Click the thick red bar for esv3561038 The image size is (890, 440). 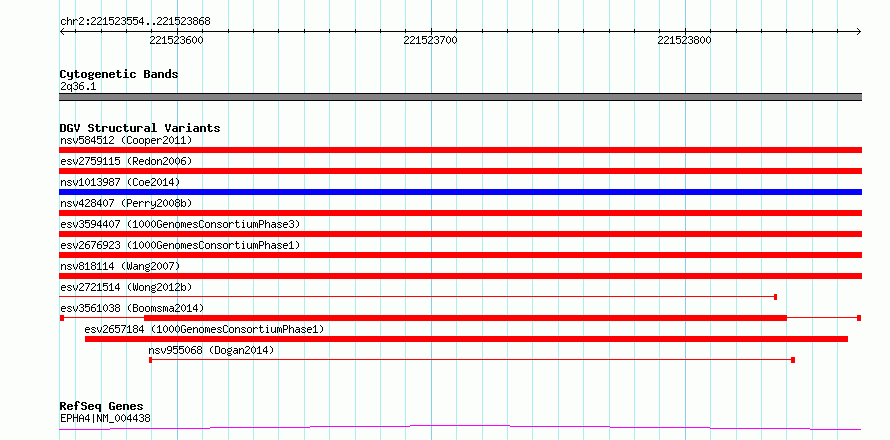pos(465,318)
